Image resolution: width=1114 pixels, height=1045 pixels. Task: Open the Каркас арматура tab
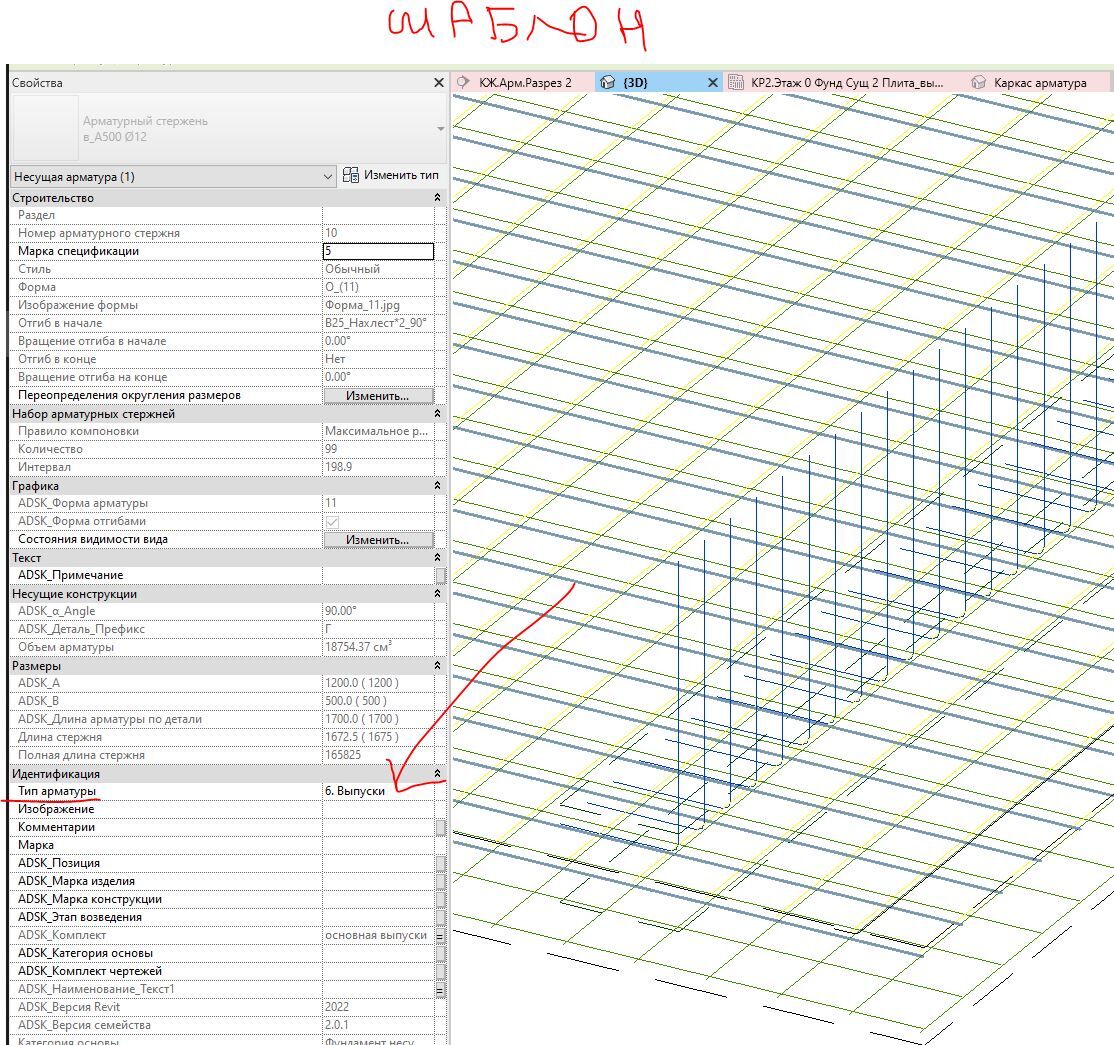[1039, 82]
